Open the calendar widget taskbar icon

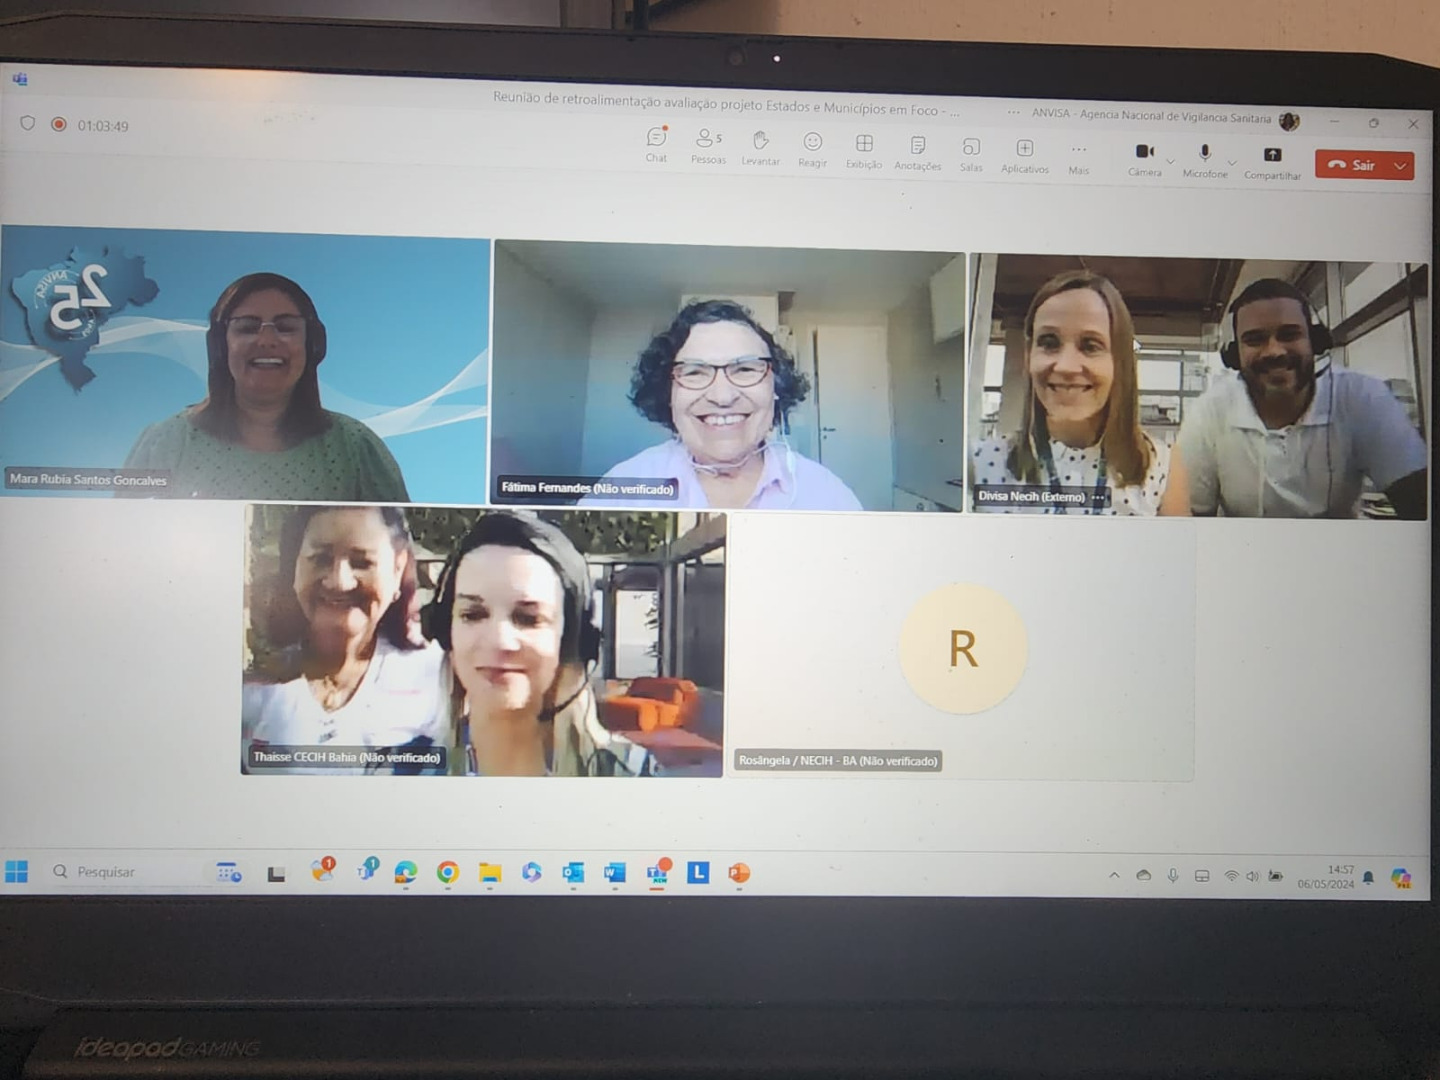[x=228, y=872]
